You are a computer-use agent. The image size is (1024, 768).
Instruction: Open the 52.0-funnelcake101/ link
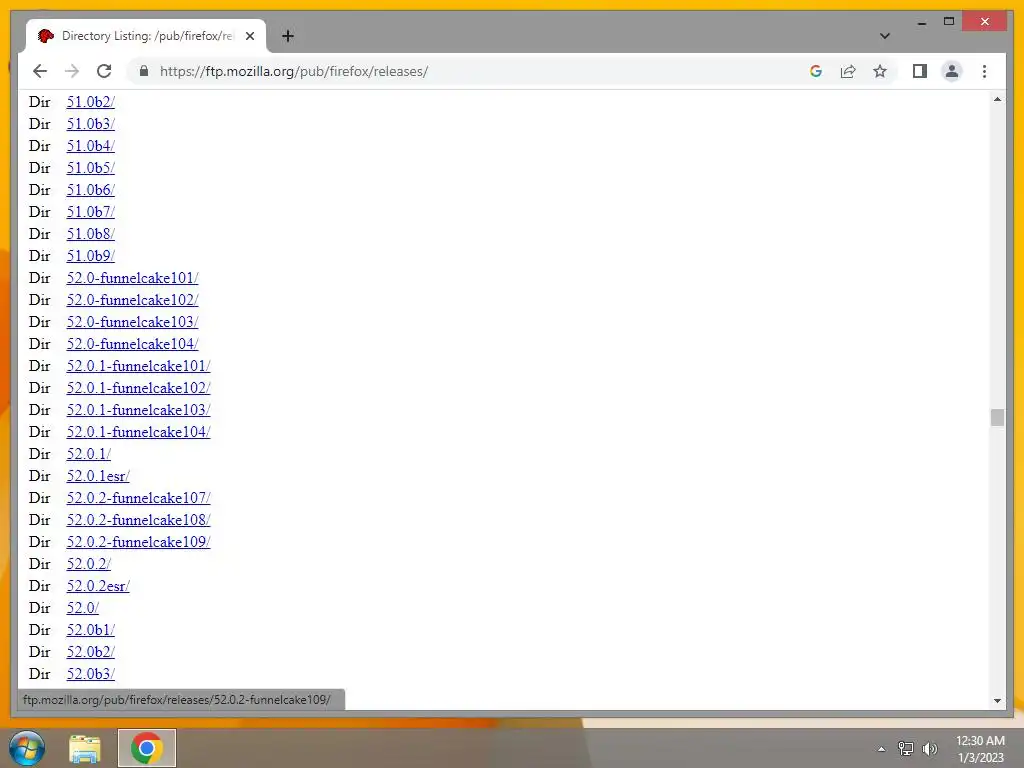pos(132,278)
